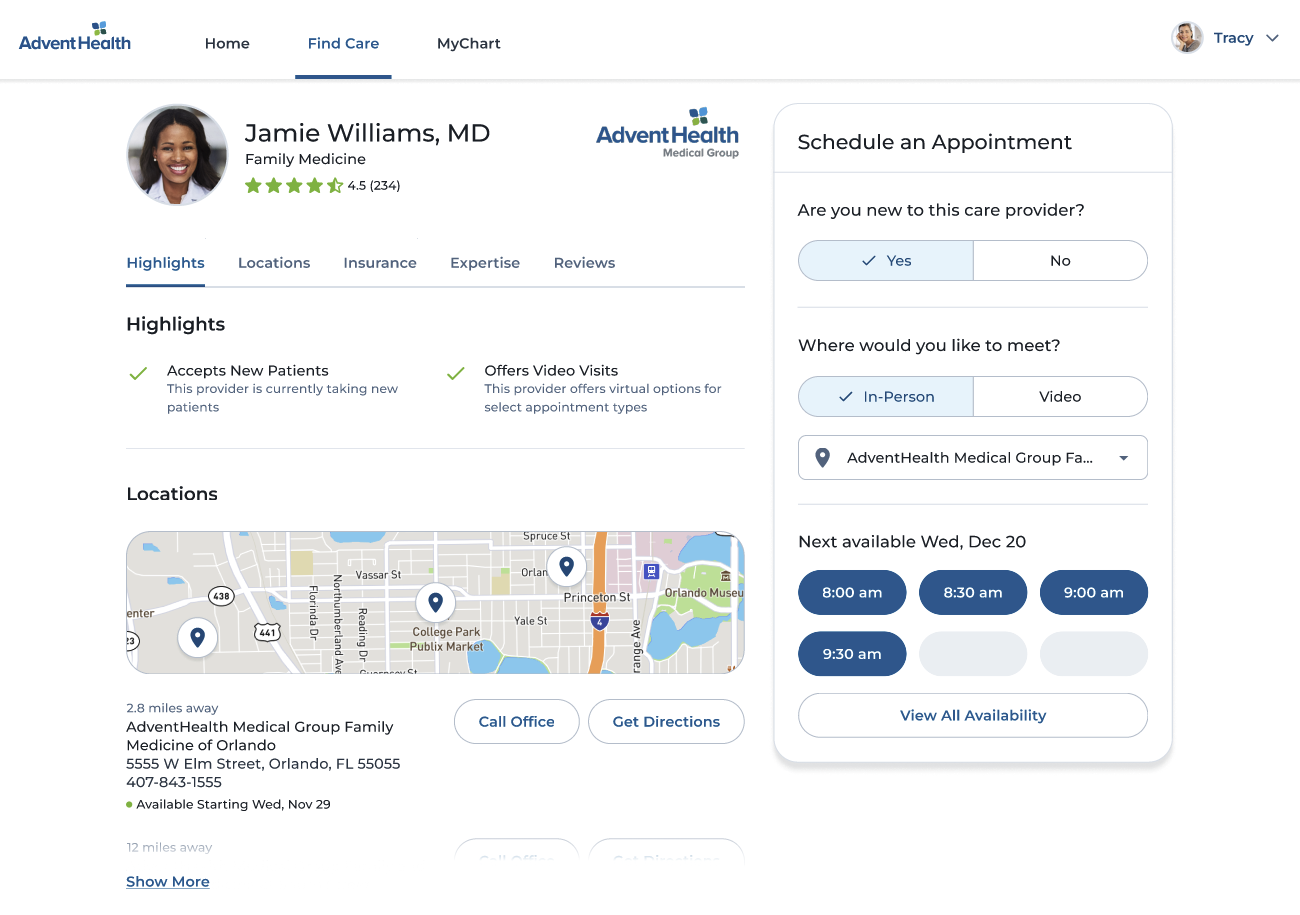Go to the Home nav item

pyautogui.click(x=227, y=43)
